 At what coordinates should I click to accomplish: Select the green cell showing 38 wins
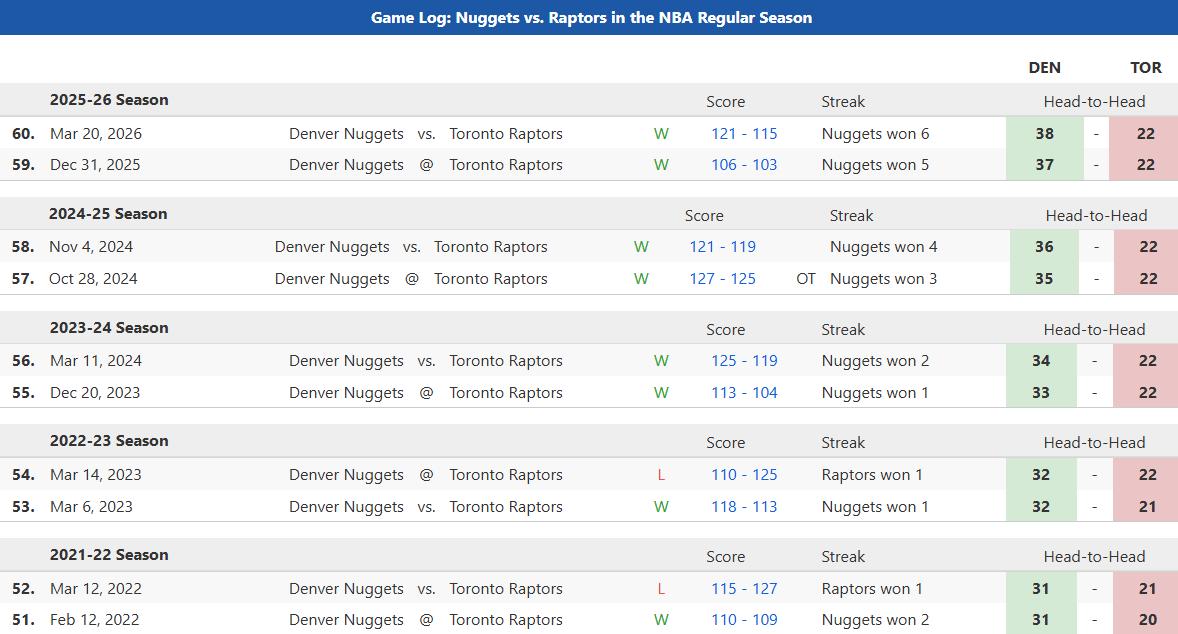pos(1044,134)
